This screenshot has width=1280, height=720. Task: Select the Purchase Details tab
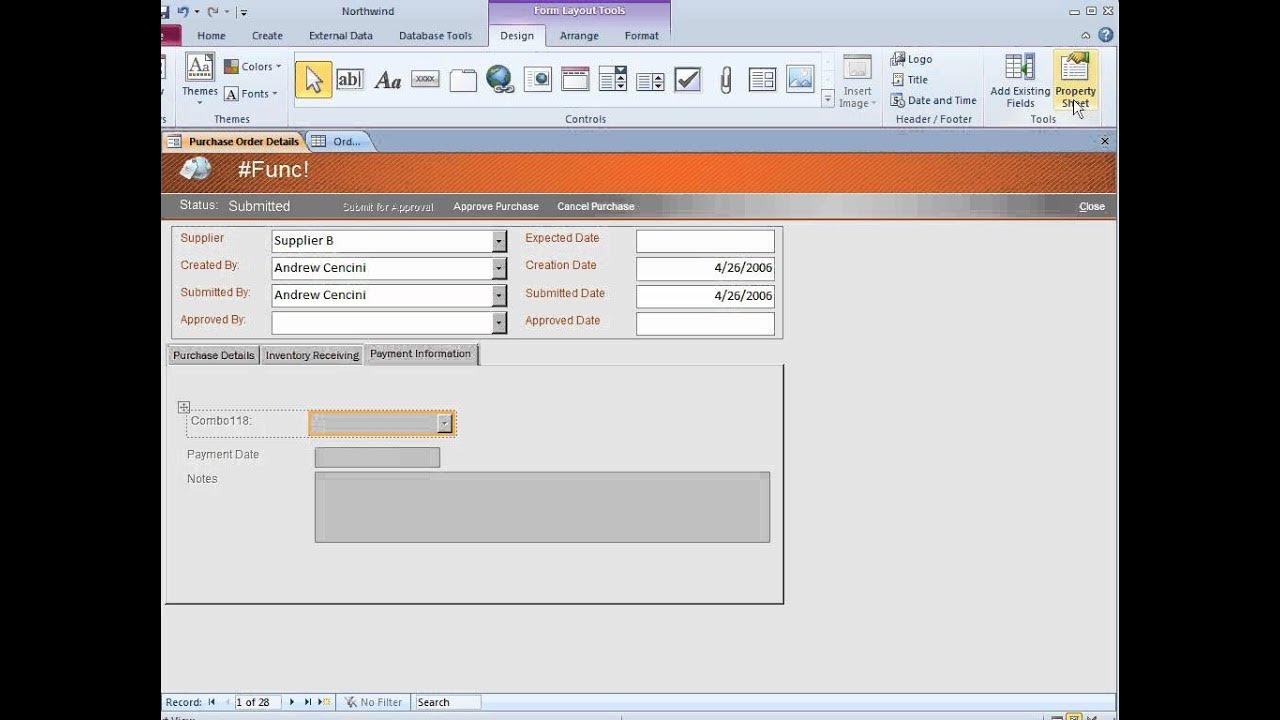pos(214,355)
